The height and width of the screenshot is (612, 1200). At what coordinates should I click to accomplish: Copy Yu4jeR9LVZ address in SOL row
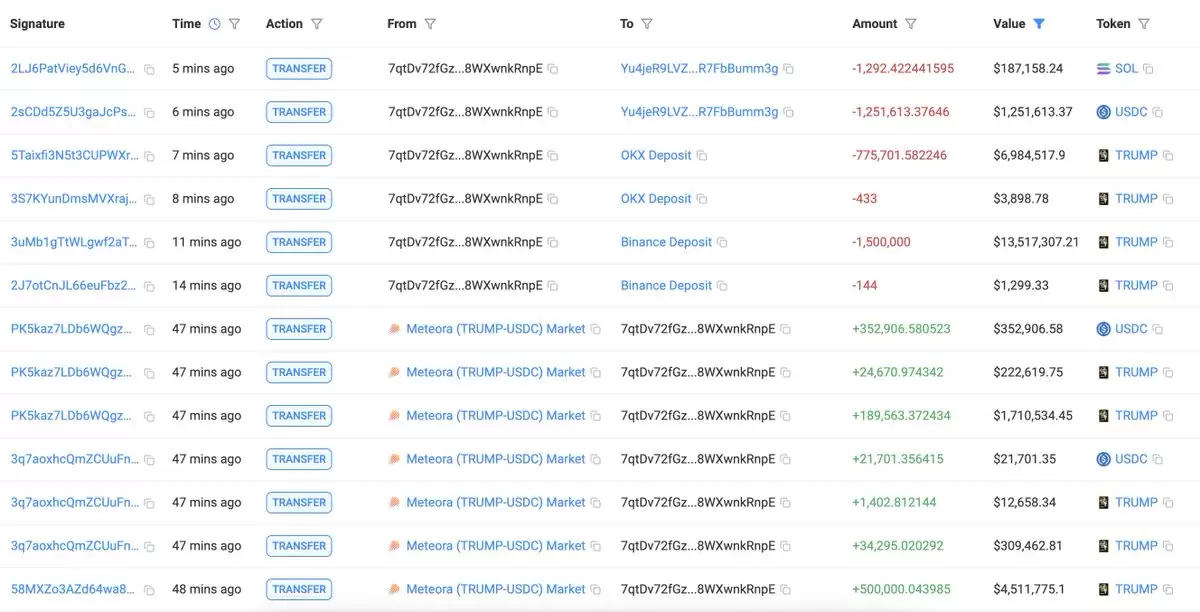788,69
